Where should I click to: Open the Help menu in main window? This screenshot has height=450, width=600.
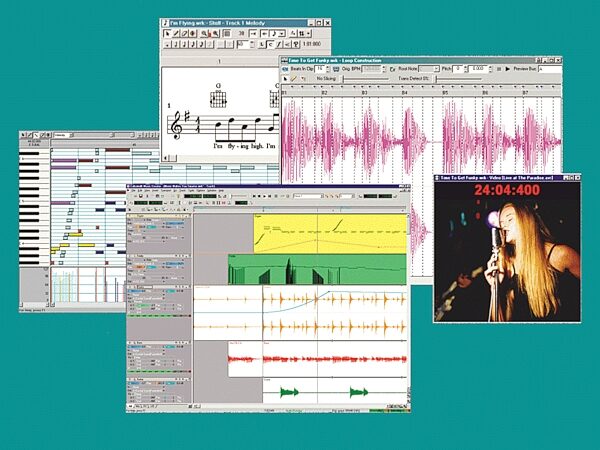click(x=221, y=191)
